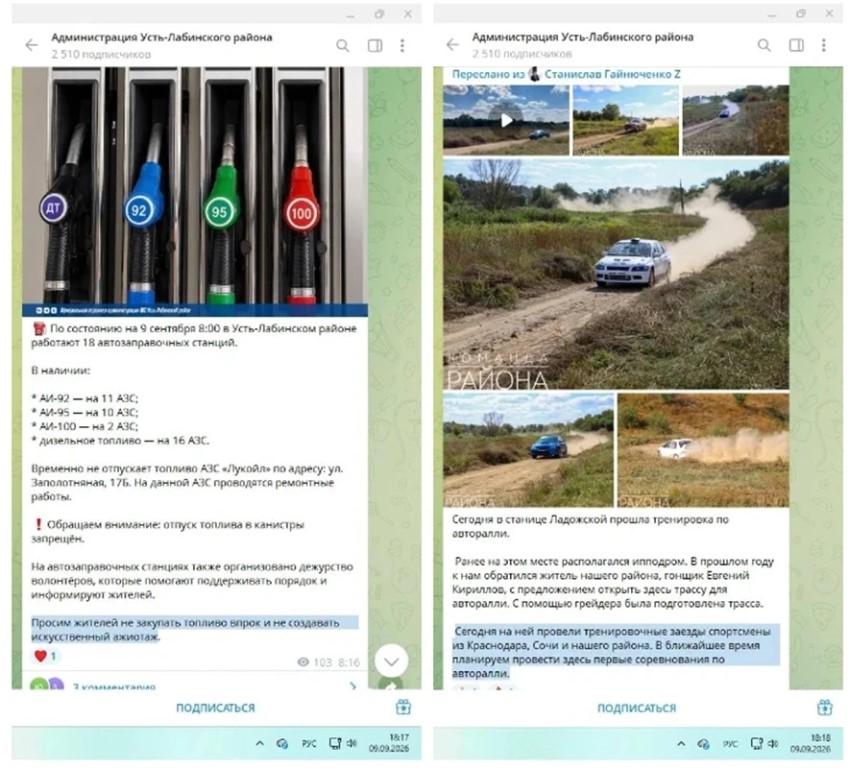Toggle the side panel in the fuel-post window
This screenshot has width=849, height=768.
375,45
